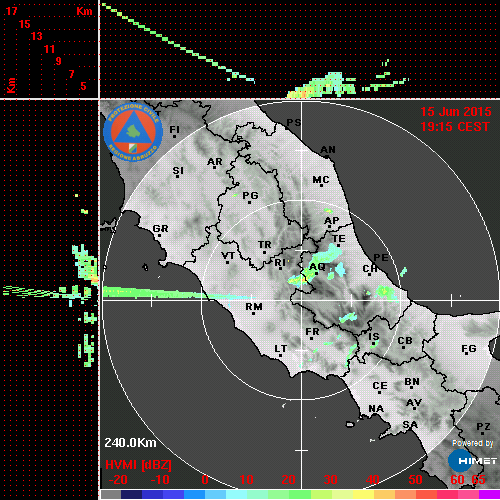500x500 pixels.
Task: Click the RM city marker label
Action: tap(254, 307)
